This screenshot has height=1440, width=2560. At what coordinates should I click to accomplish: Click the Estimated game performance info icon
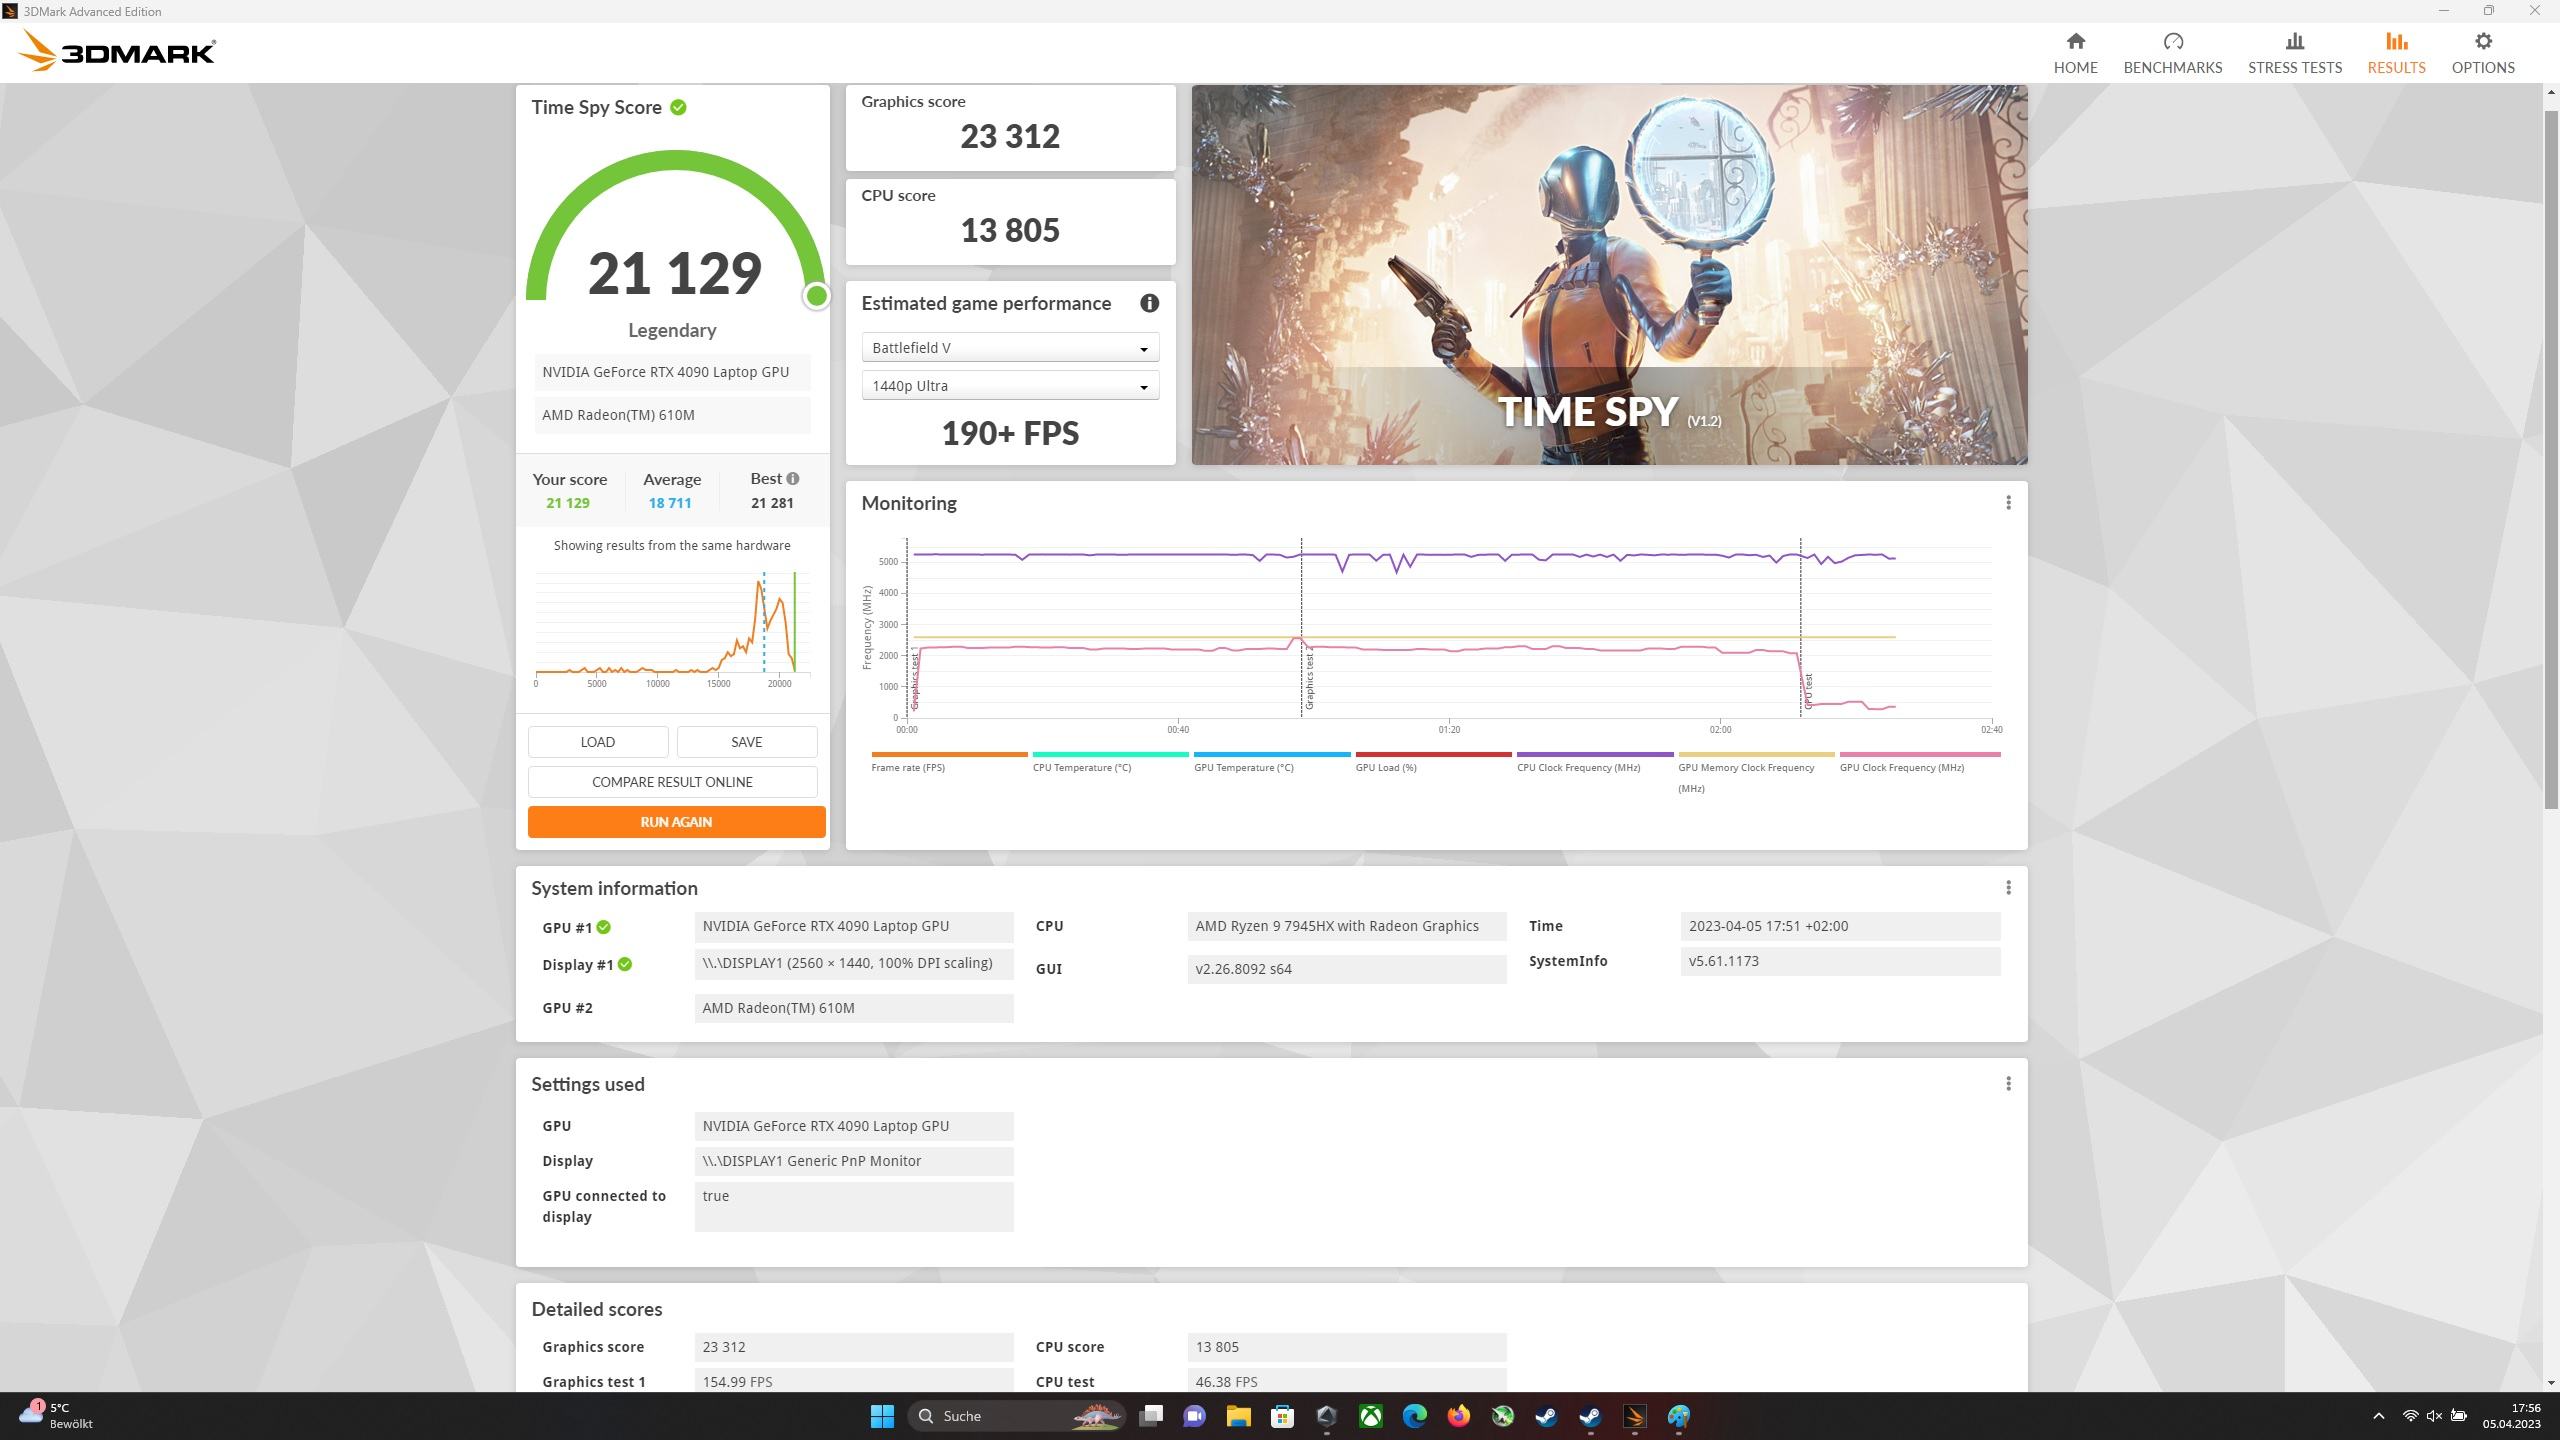click(x=1149, y=303)
